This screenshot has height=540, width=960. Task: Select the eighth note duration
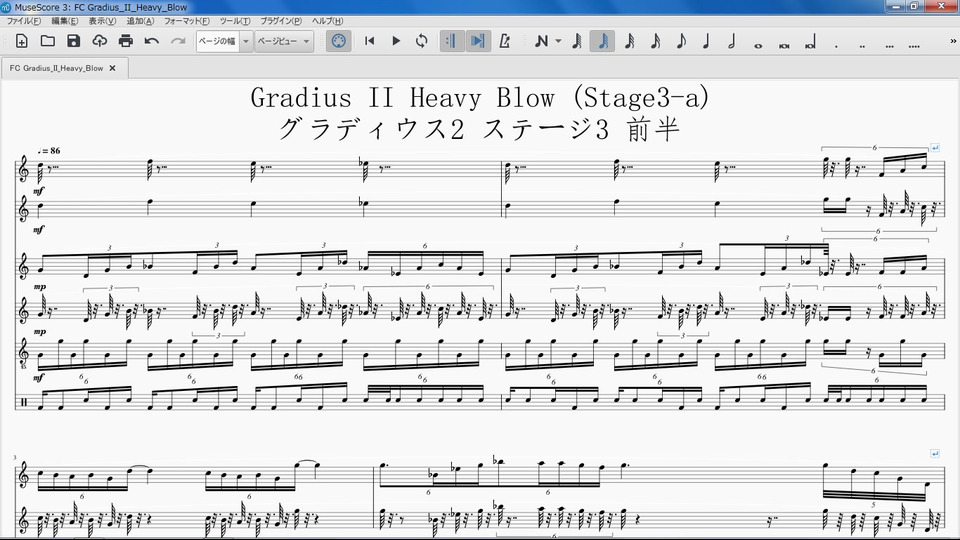tap(681, 41)
